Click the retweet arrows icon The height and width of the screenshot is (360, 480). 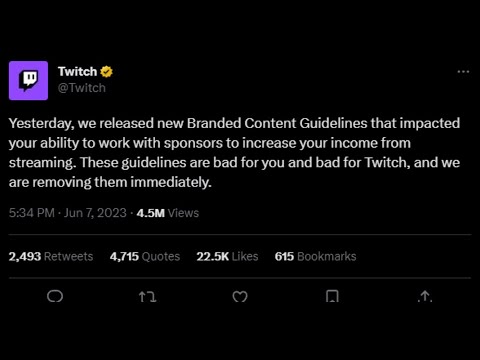[x=147, y=296]
